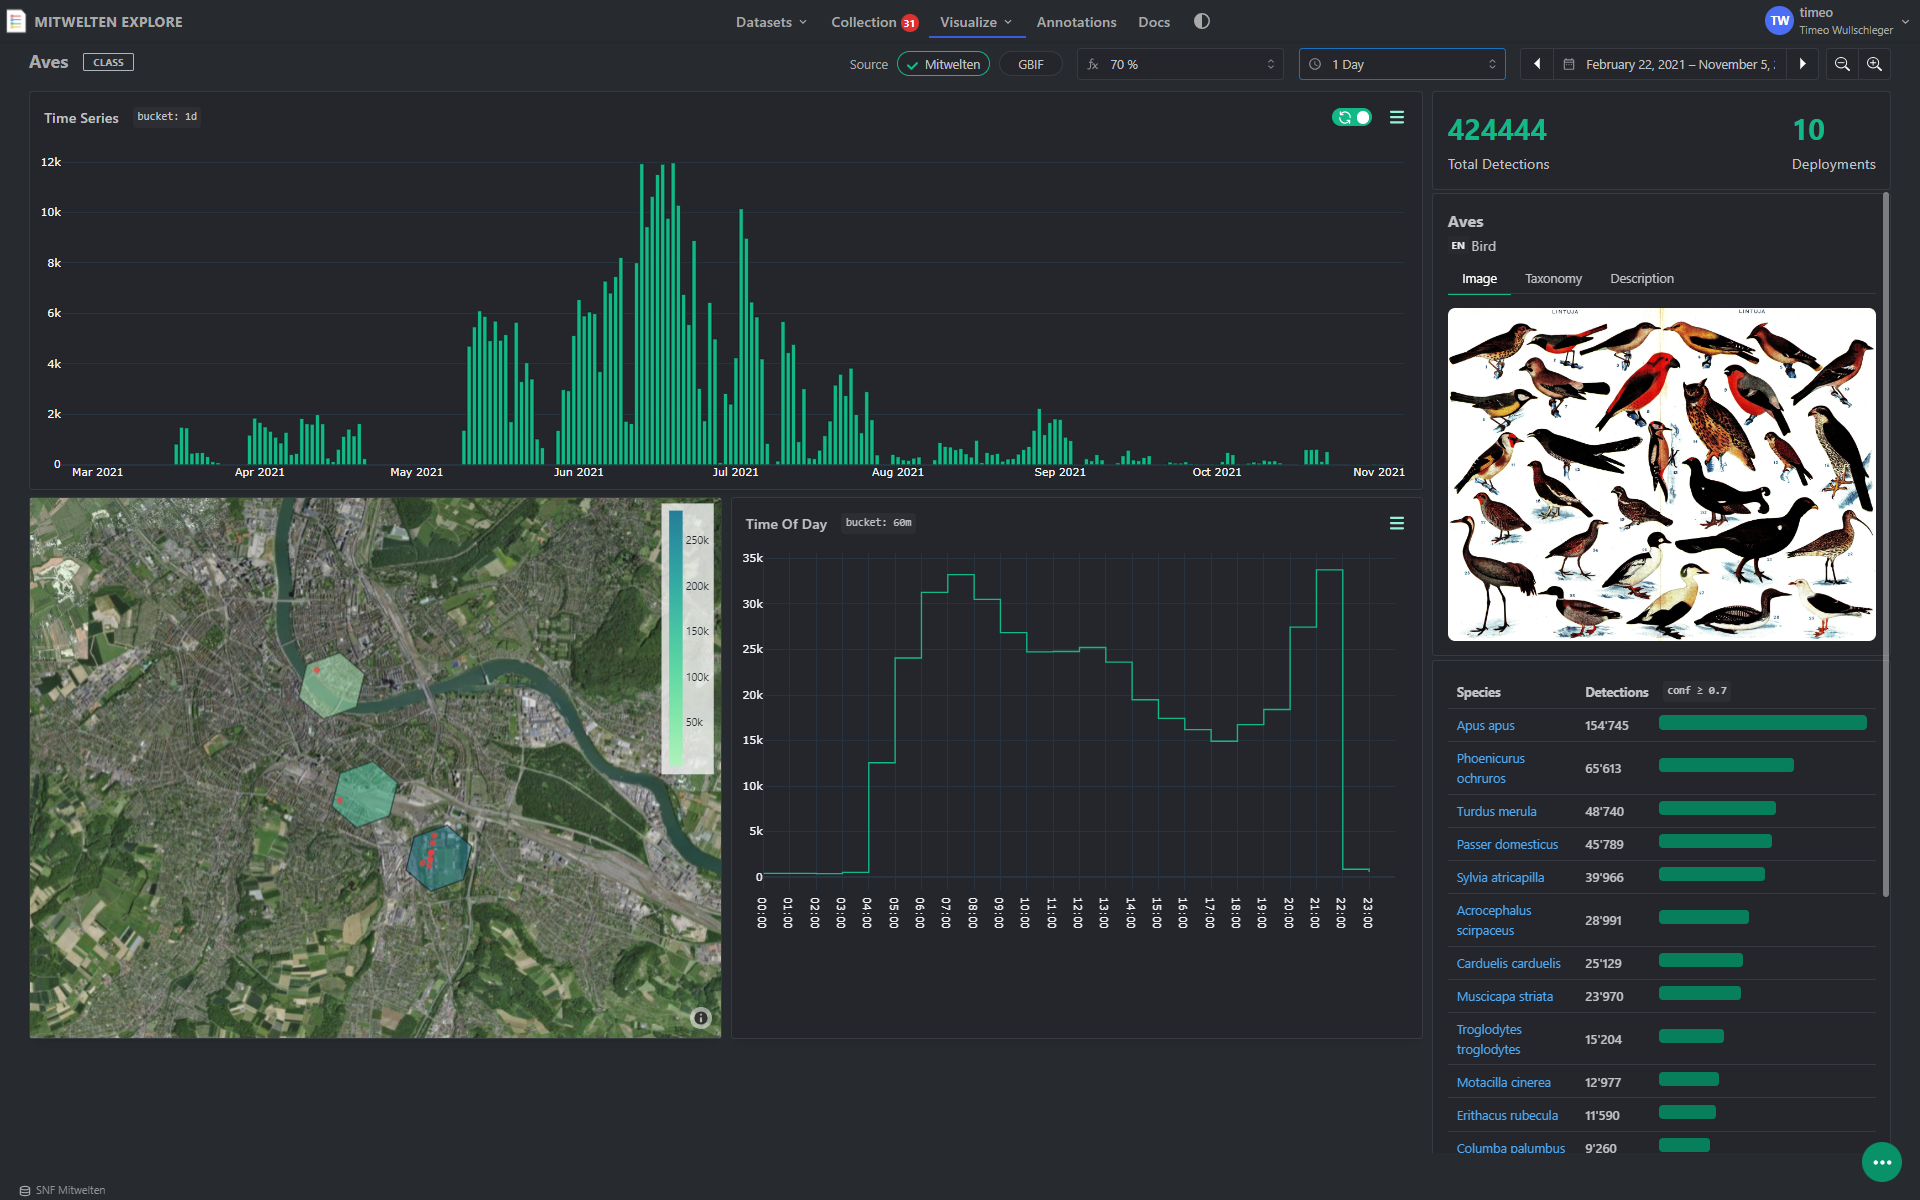Click the Annotations menu item

[1077, 21]
